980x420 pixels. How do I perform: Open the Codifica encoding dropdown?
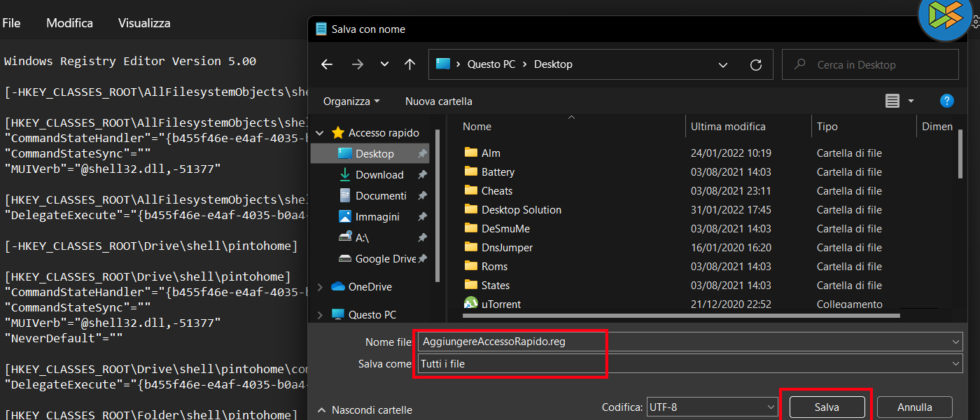click(711, 407)
